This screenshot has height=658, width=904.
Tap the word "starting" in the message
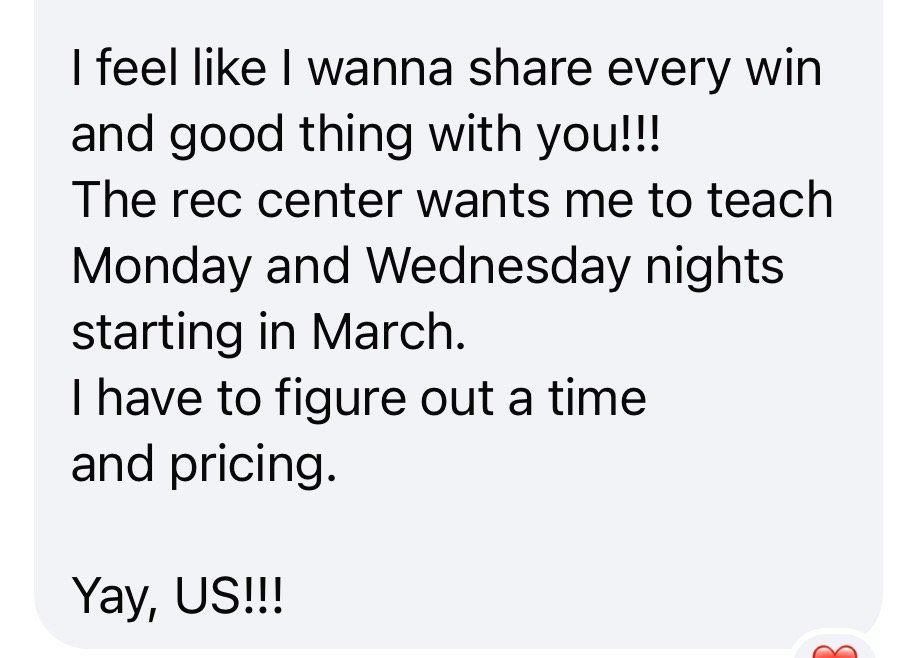[x=157, y=334]
